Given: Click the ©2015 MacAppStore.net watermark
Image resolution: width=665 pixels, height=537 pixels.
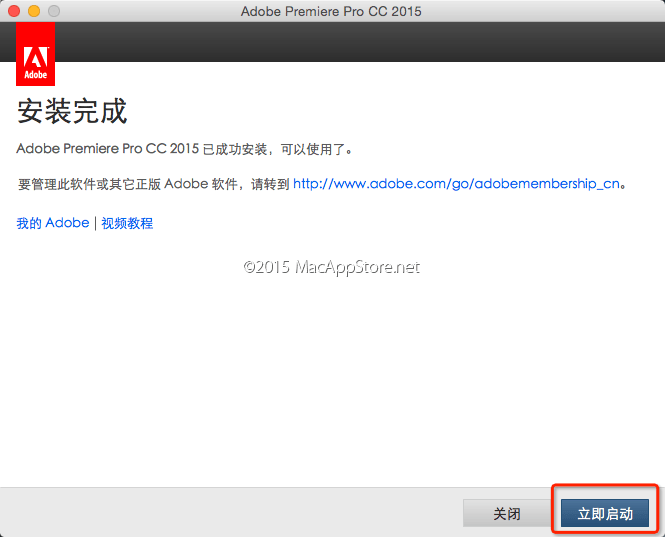Looking at the screenshot, I should (x=331, y=267).
